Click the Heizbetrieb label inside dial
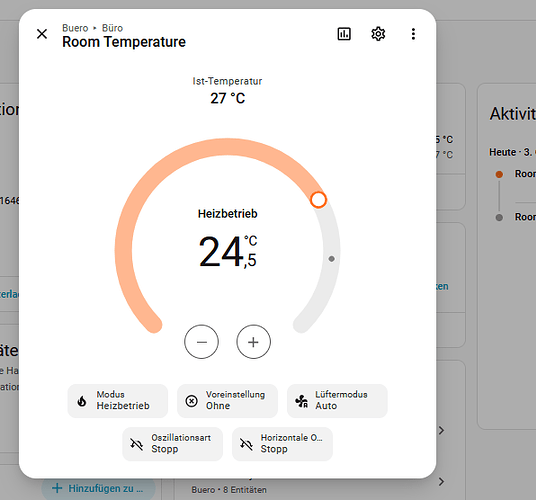 click(227, 214)
